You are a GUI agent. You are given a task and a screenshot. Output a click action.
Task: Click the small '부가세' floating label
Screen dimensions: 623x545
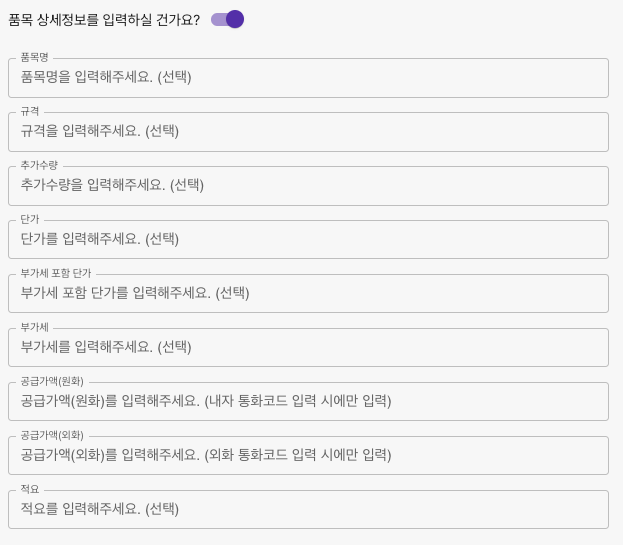(34, 328)
